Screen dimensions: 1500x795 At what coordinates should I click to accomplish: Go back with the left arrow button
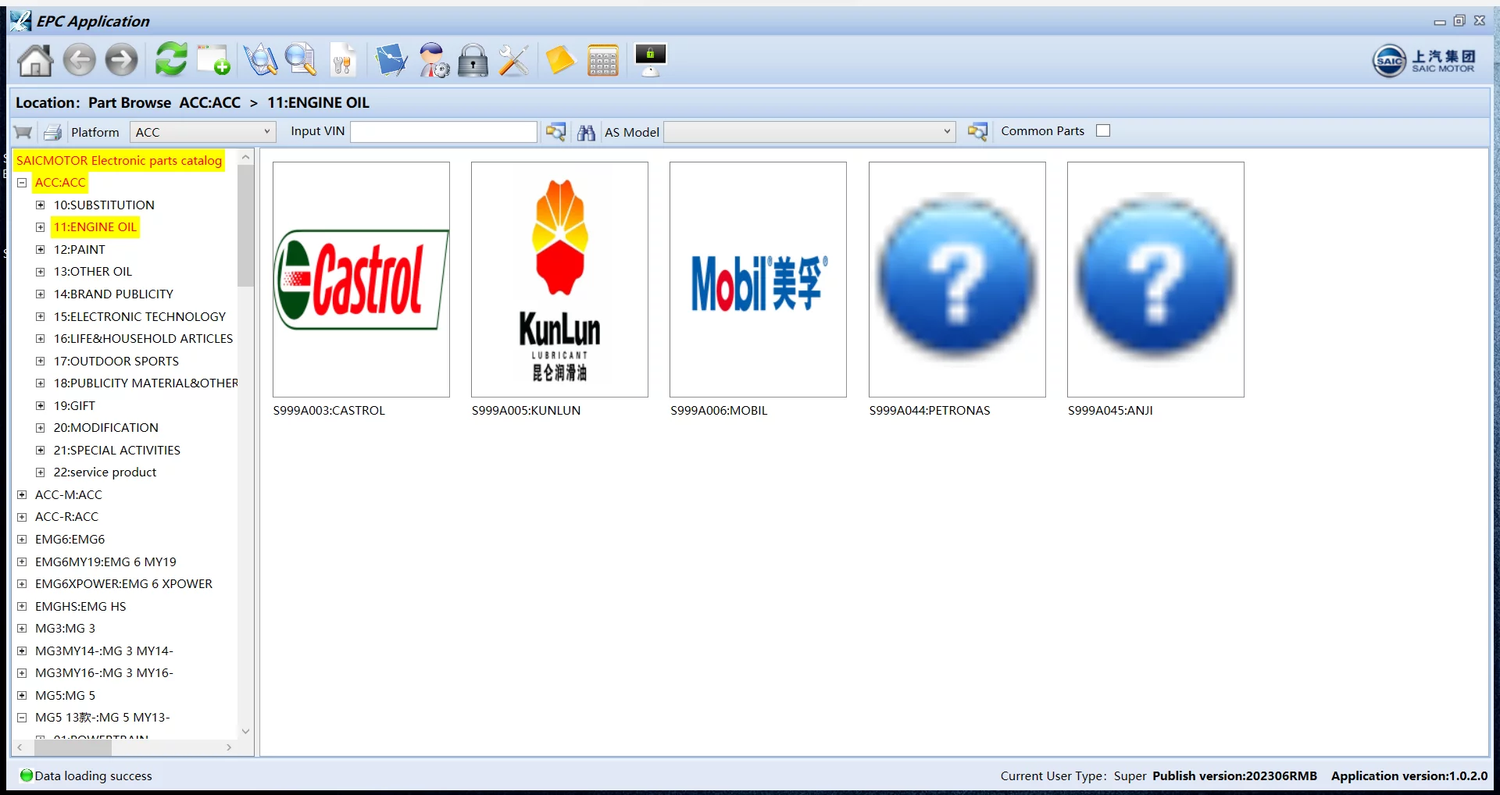coord(79,60)
